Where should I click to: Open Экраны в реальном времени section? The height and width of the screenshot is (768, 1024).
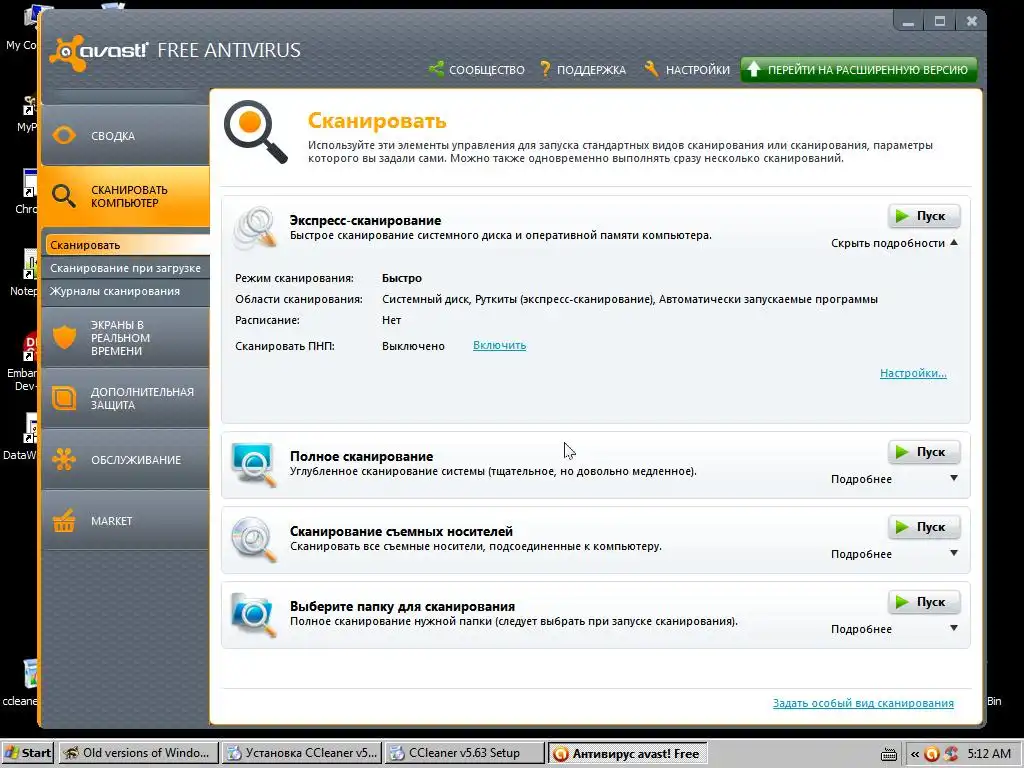click(125, 337)
